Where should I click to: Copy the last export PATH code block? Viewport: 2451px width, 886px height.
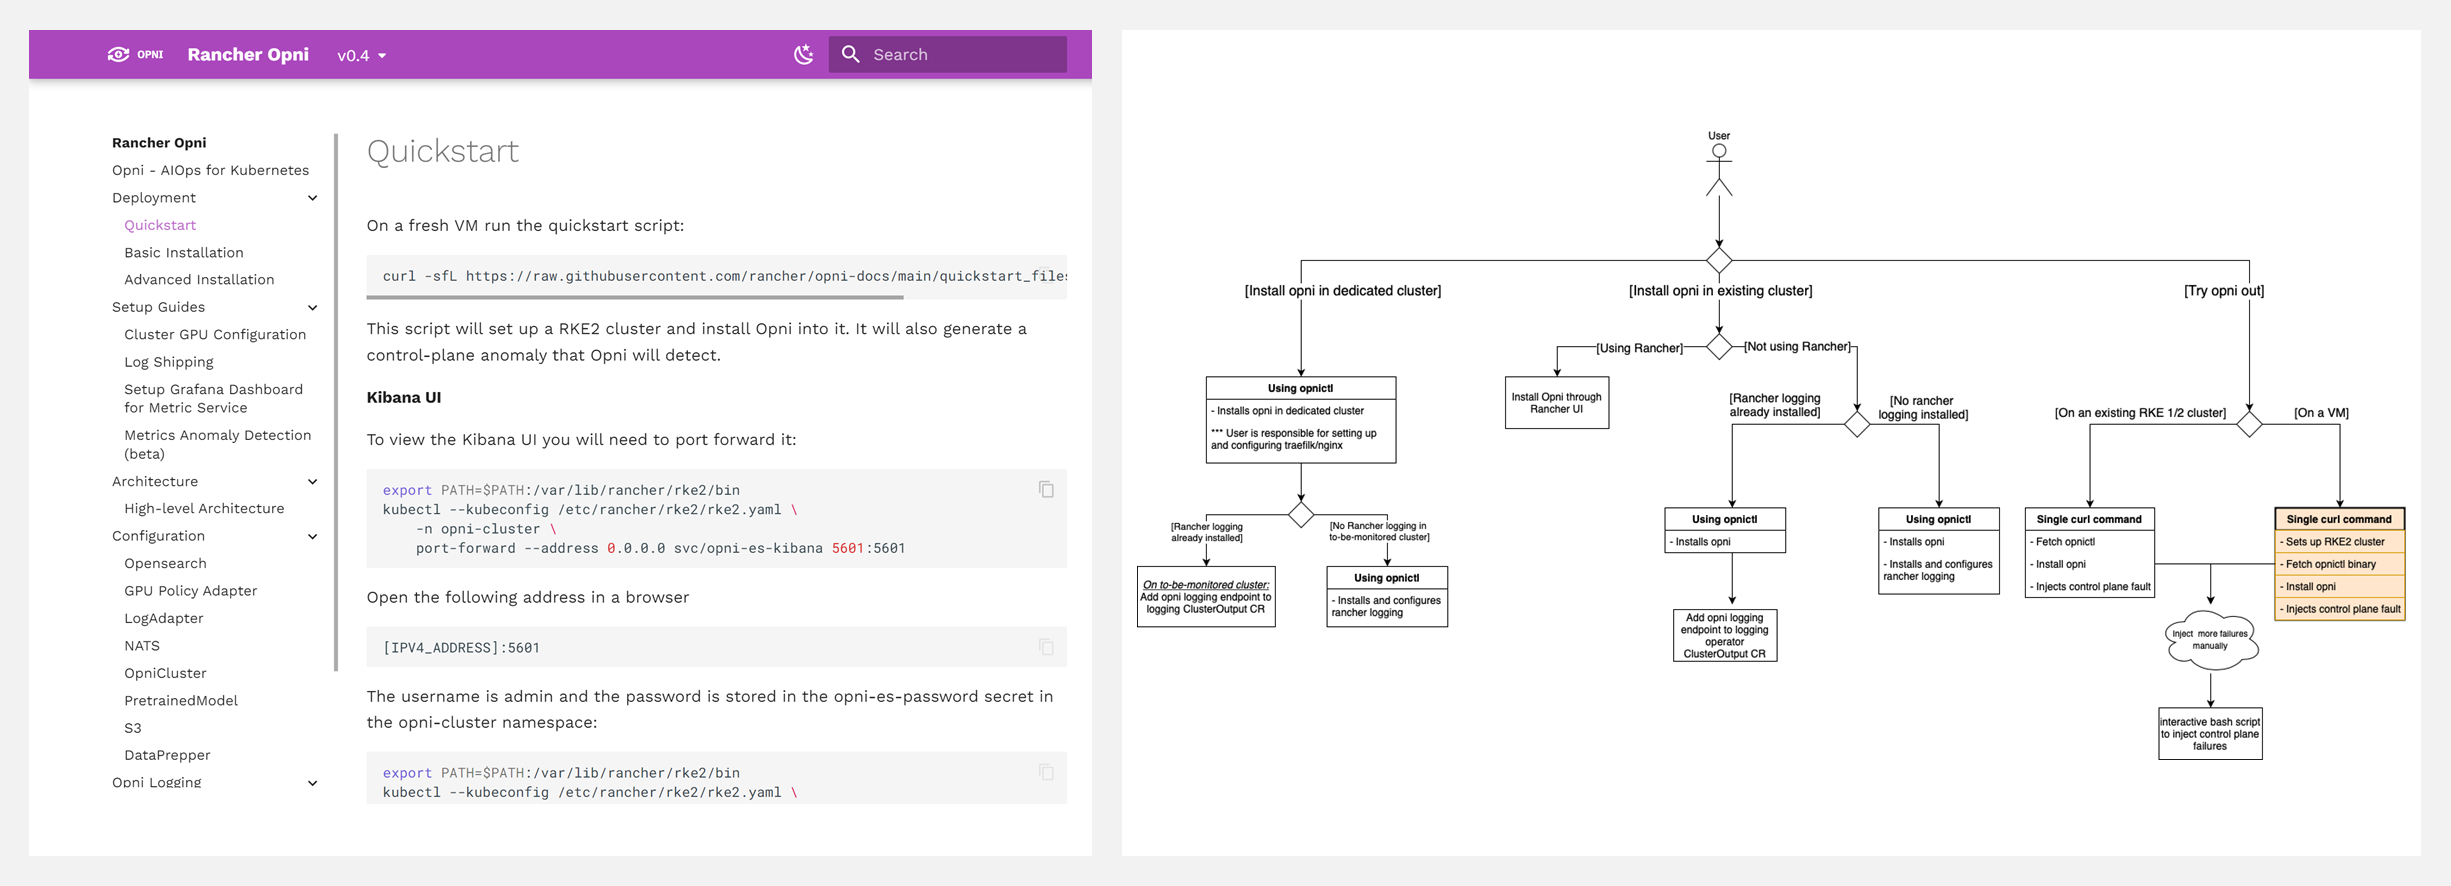click(x=1046, y=772)
